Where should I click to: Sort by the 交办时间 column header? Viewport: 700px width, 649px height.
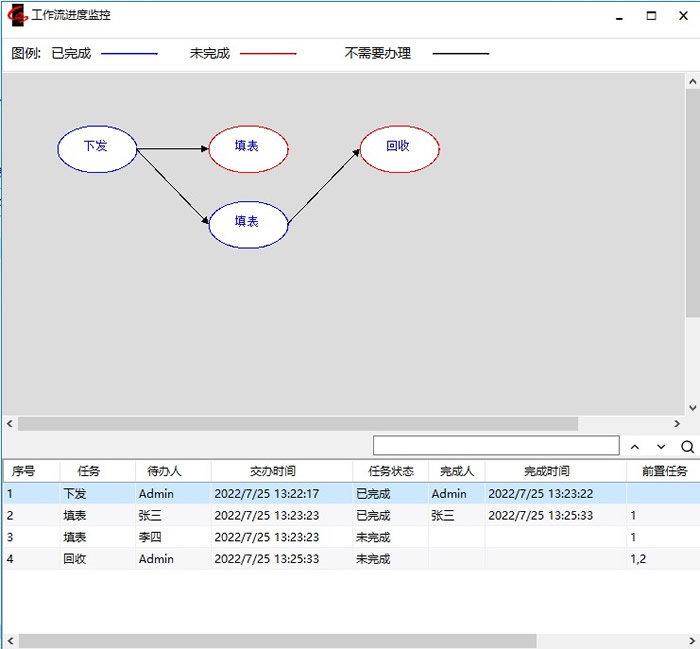[x=272, y=471]
